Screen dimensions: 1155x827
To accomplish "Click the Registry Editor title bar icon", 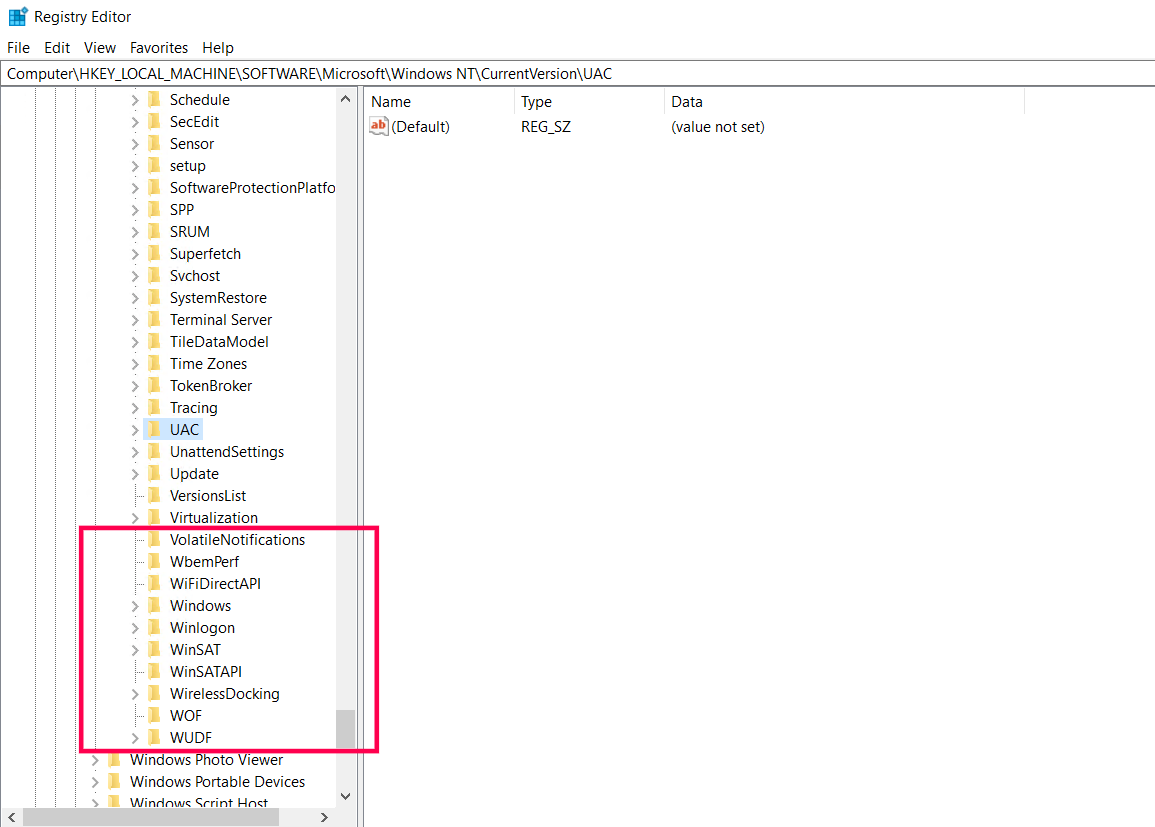I will 18,16.
